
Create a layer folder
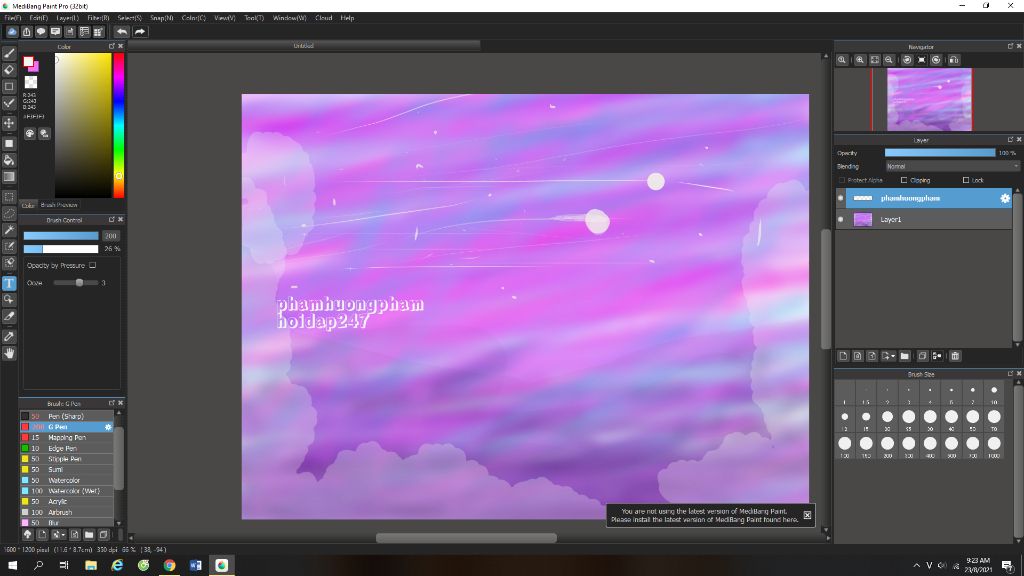click(x=904, y=356)
